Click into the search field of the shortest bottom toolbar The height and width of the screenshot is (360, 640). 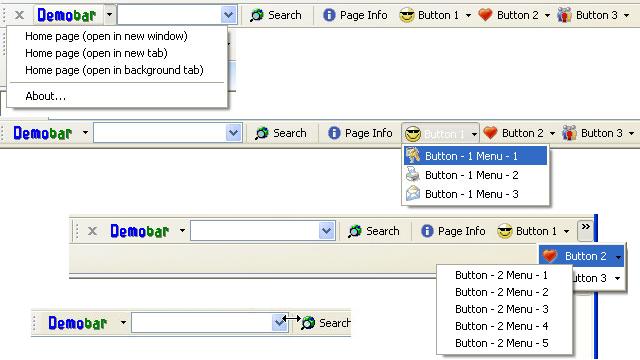tap(202, 323)
